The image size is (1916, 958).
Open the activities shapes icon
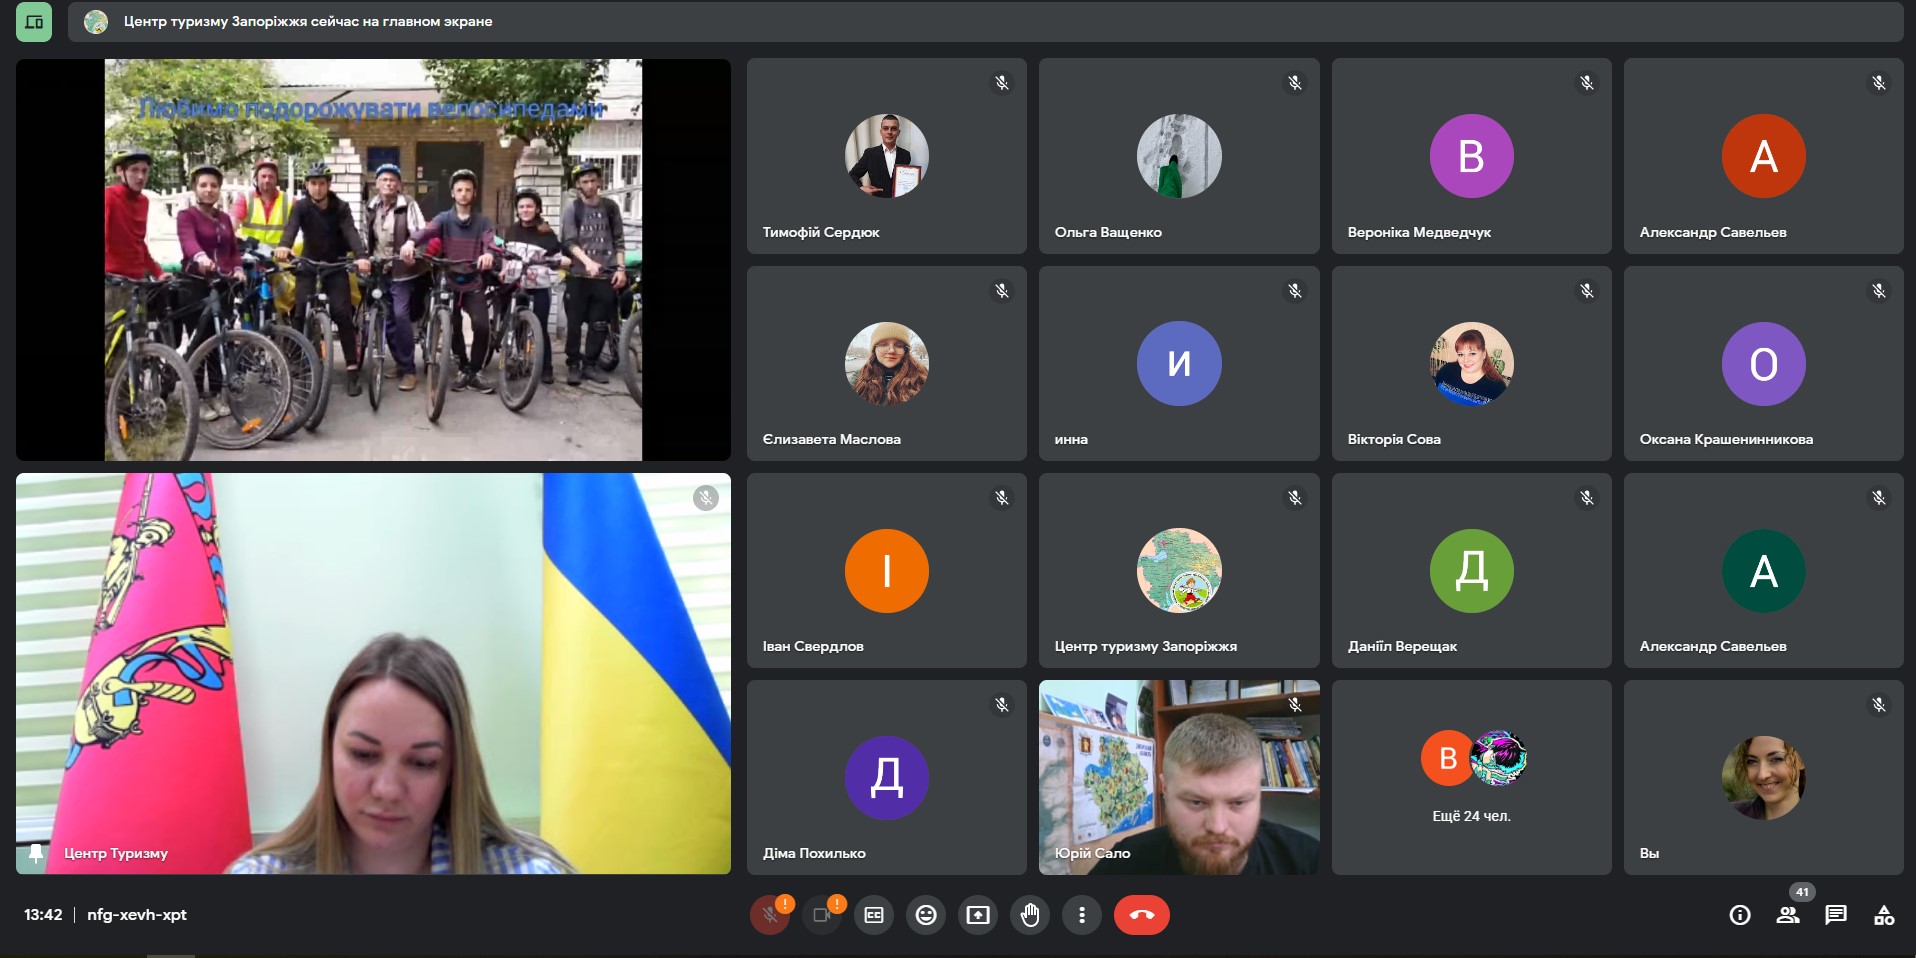1884,915
